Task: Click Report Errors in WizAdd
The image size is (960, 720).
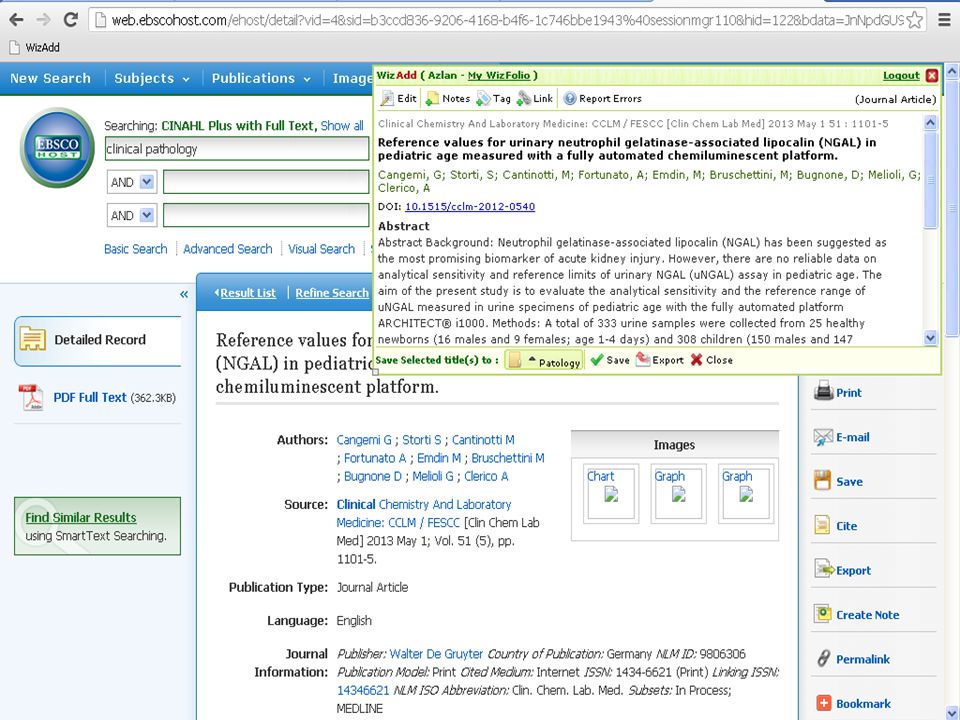Action: click(x=602, y=98)
